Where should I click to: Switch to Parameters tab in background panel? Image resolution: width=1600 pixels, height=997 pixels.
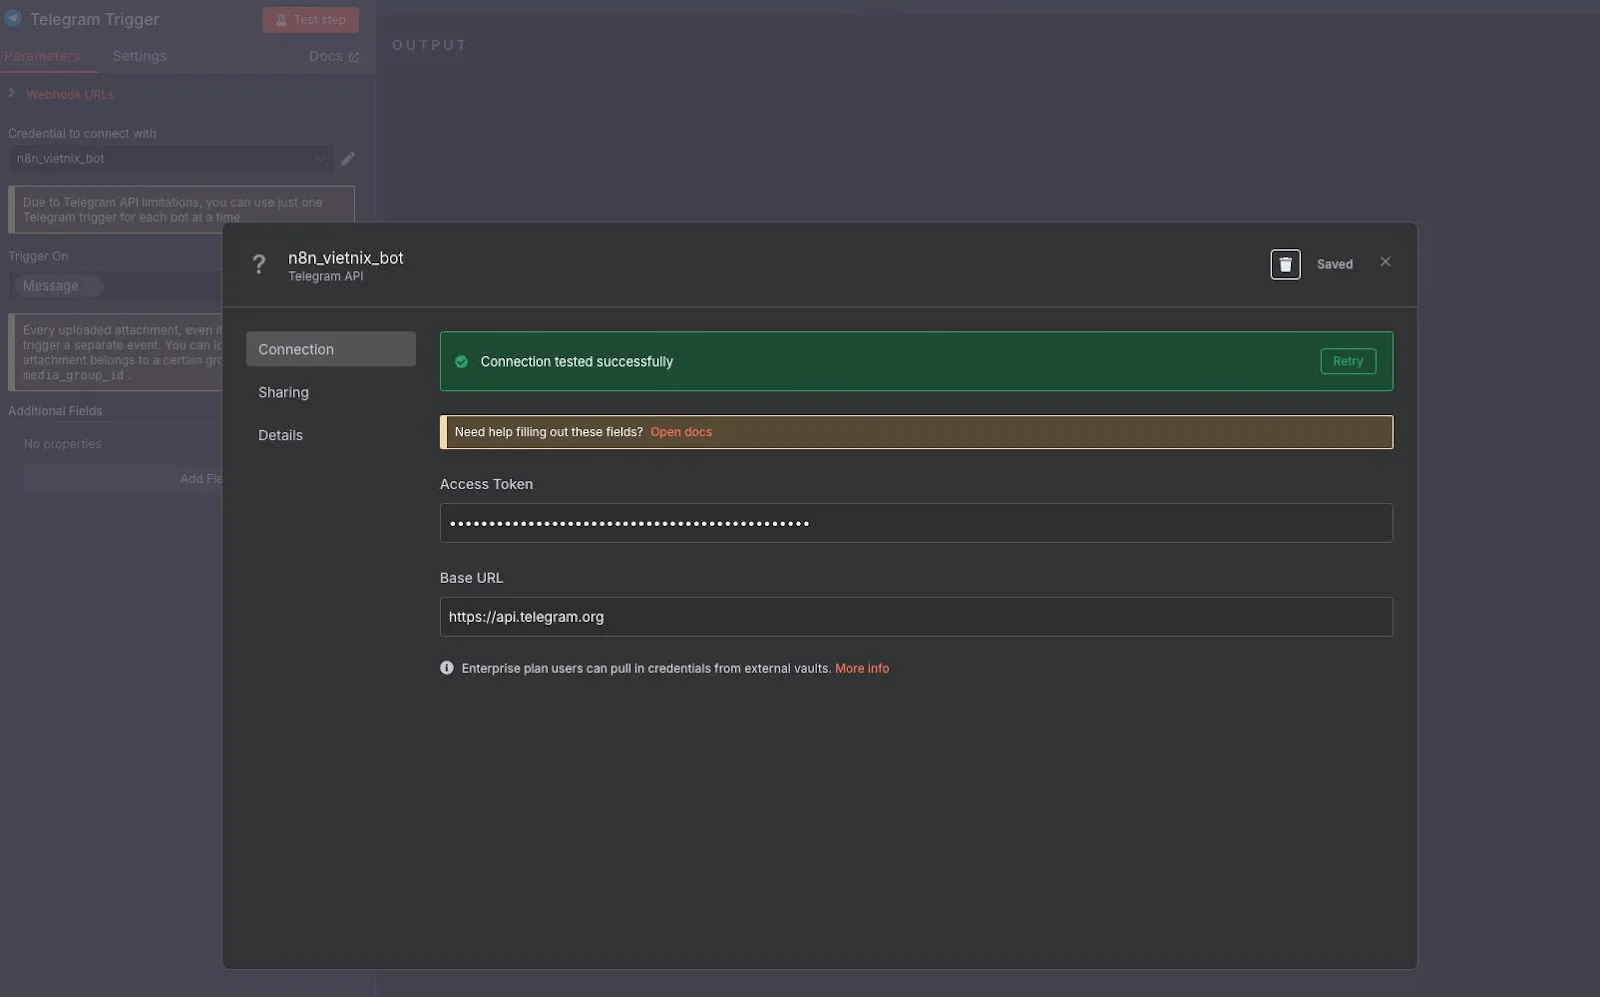point(42,56)
